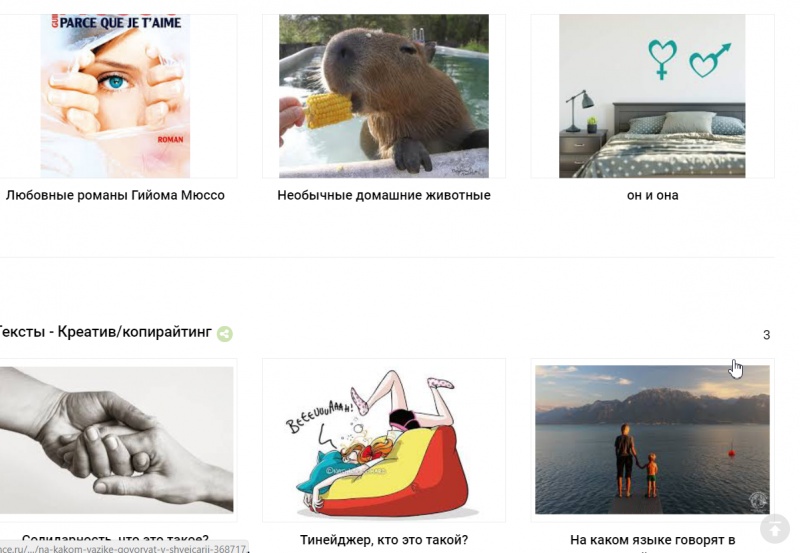Open the lake pier with two people thumbnail
The image size is (800, 553).
click(652, 439)
